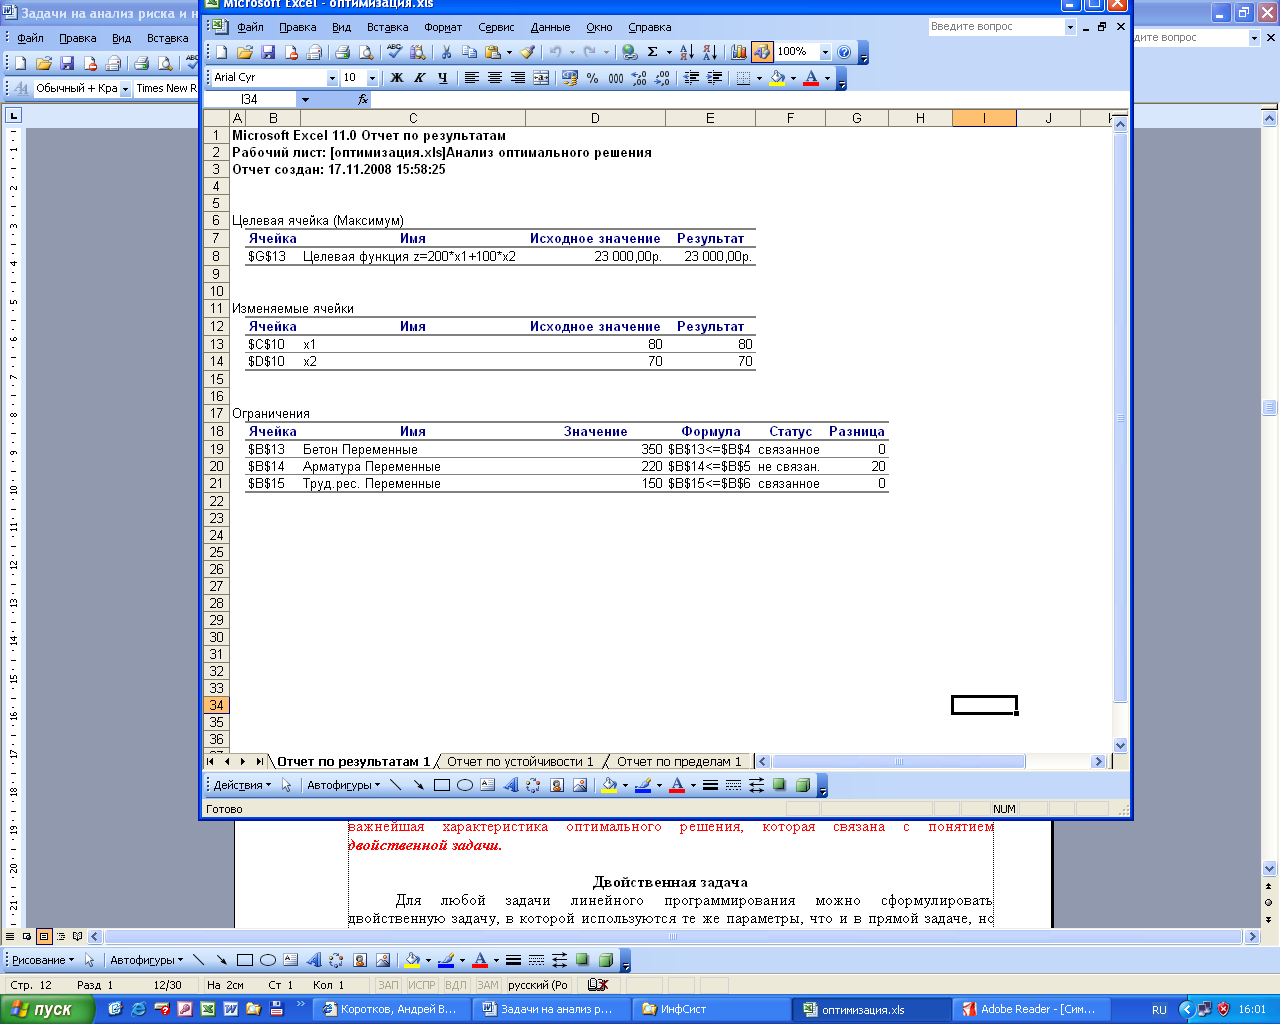This screenshot has height=1024, width=1280.
Task: Click the Cut scissors icon in Excel
Action: click(x=446, y=52)
